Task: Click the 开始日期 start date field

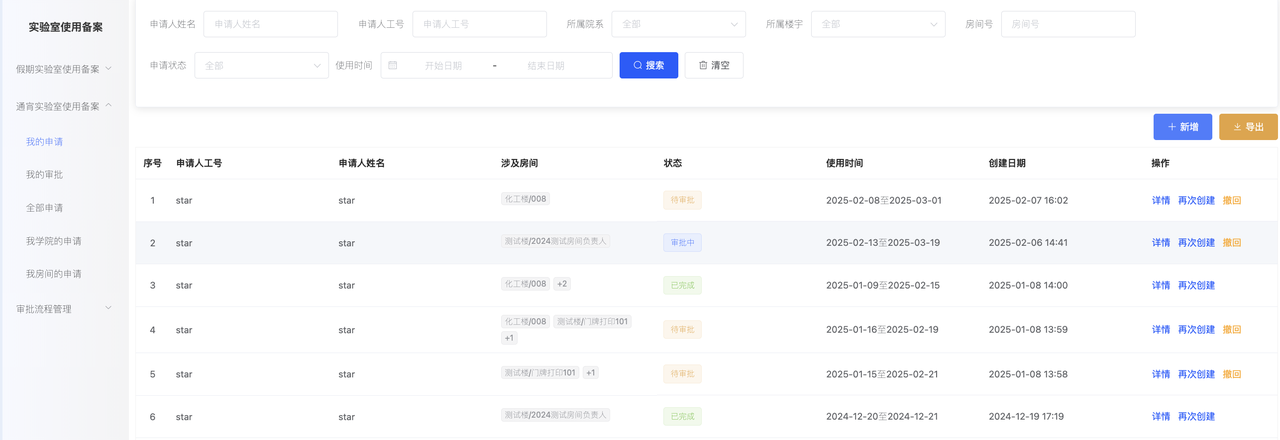Action: point(443,65)
